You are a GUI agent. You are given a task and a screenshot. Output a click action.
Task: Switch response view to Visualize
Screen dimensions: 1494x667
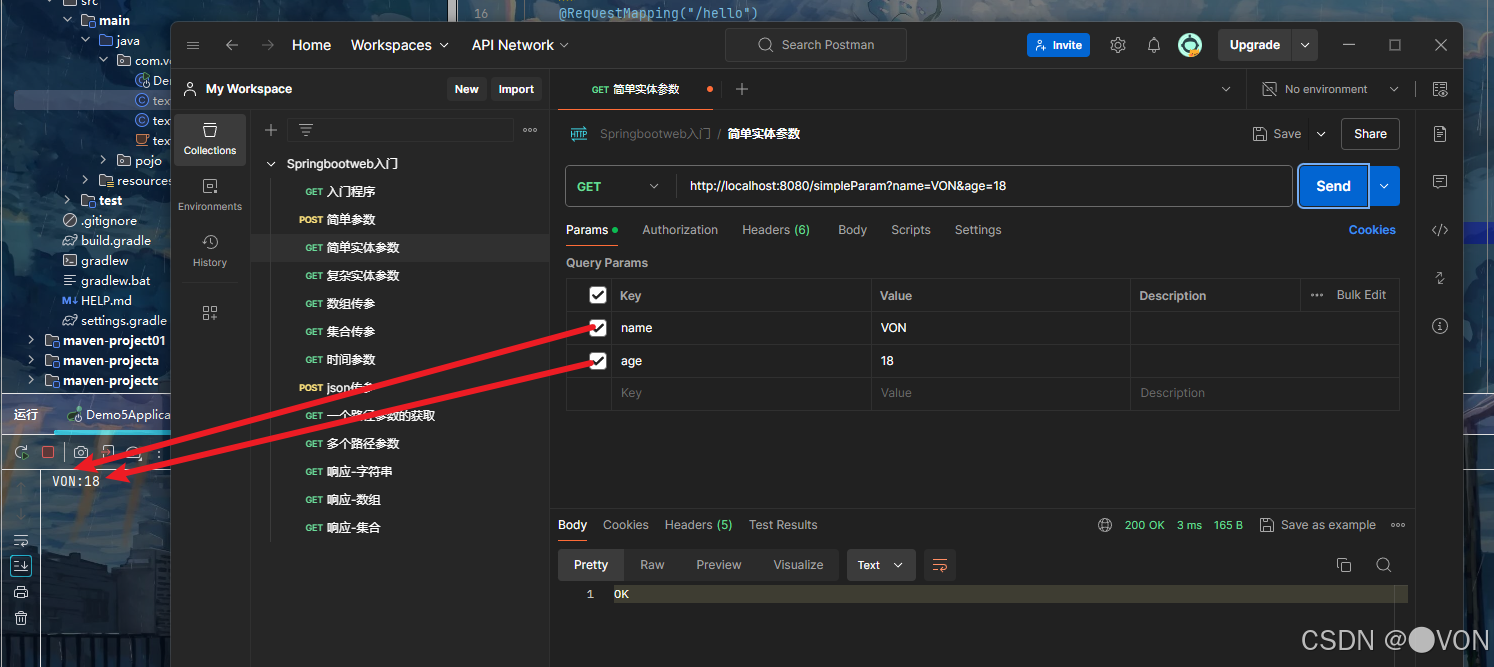(x=798, y=565)
